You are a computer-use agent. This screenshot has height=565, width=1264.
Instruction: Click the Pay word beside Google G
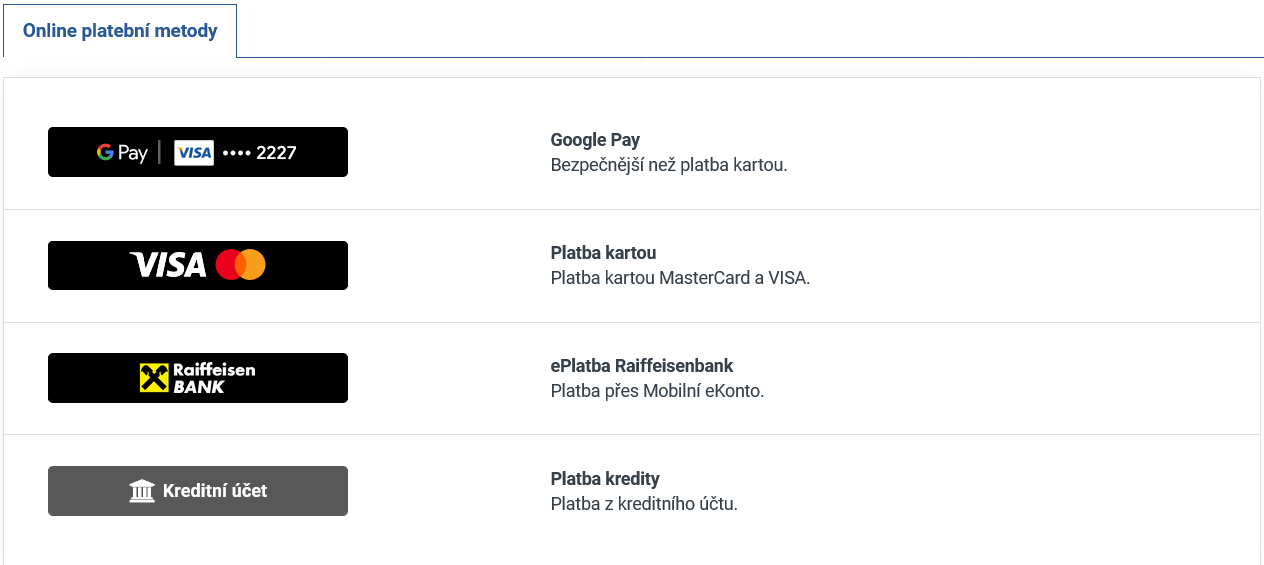133,153
